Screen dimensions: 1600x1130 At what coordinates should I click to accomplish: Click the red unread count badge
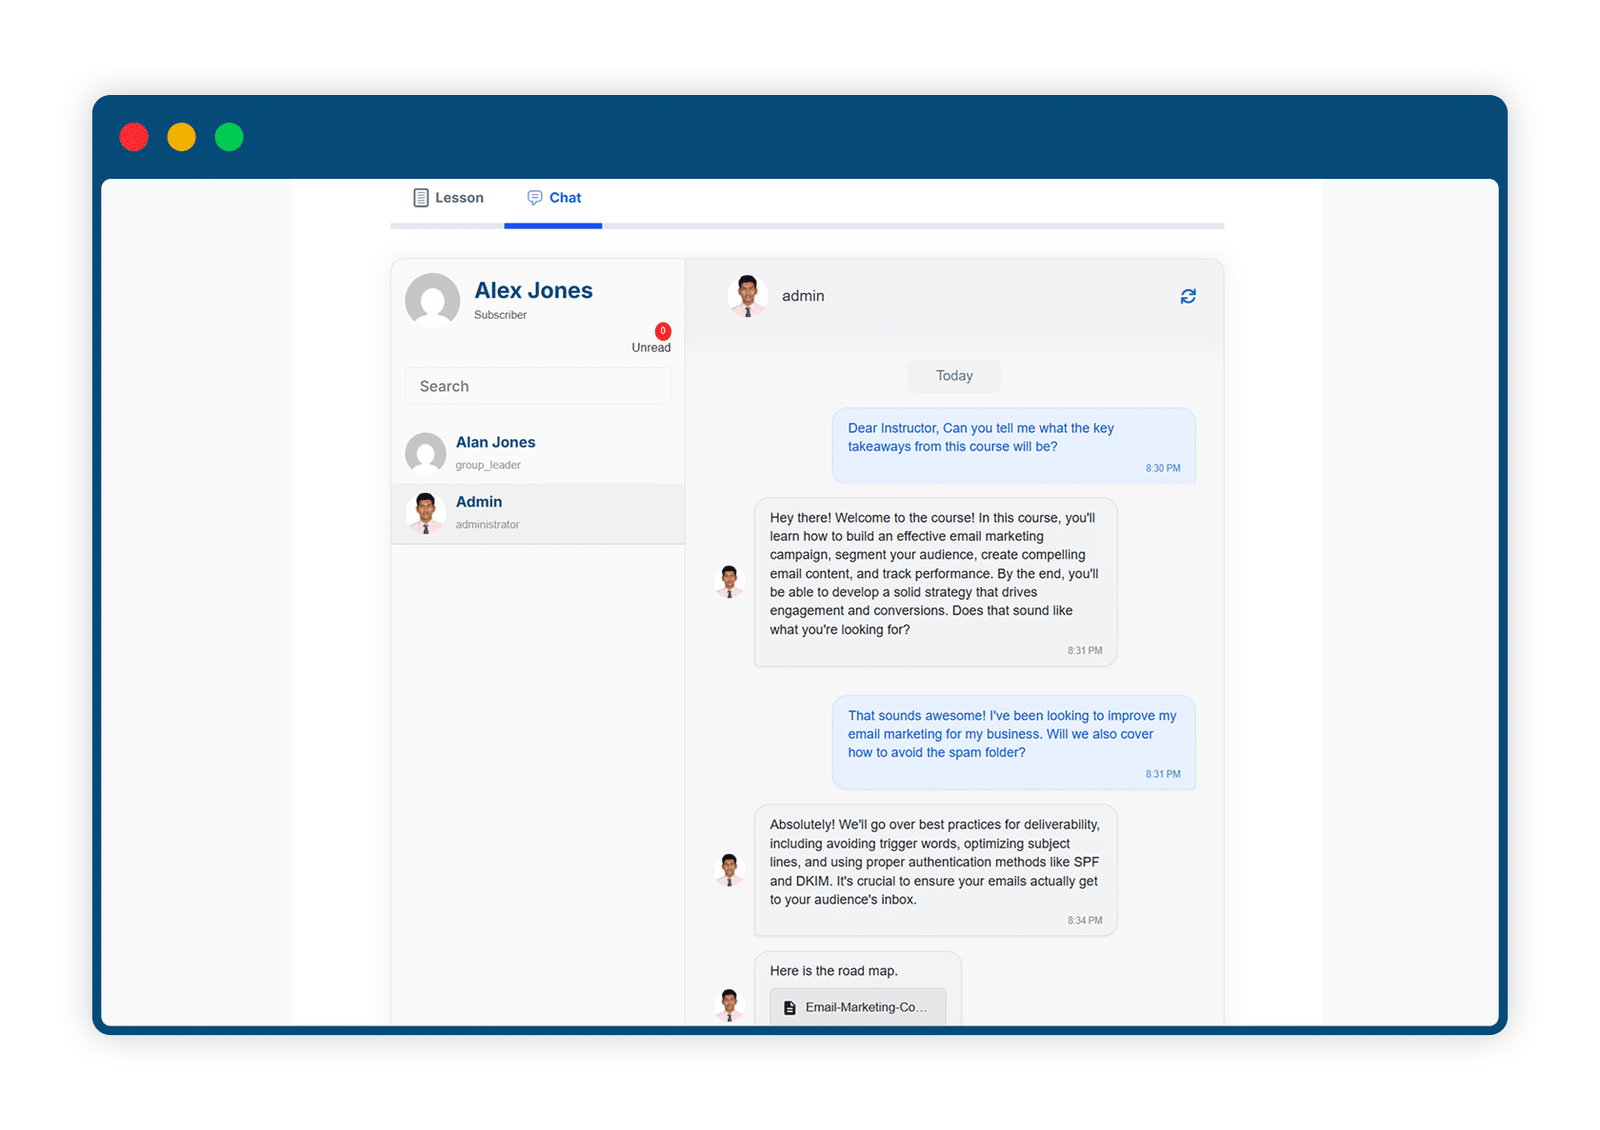663,331
